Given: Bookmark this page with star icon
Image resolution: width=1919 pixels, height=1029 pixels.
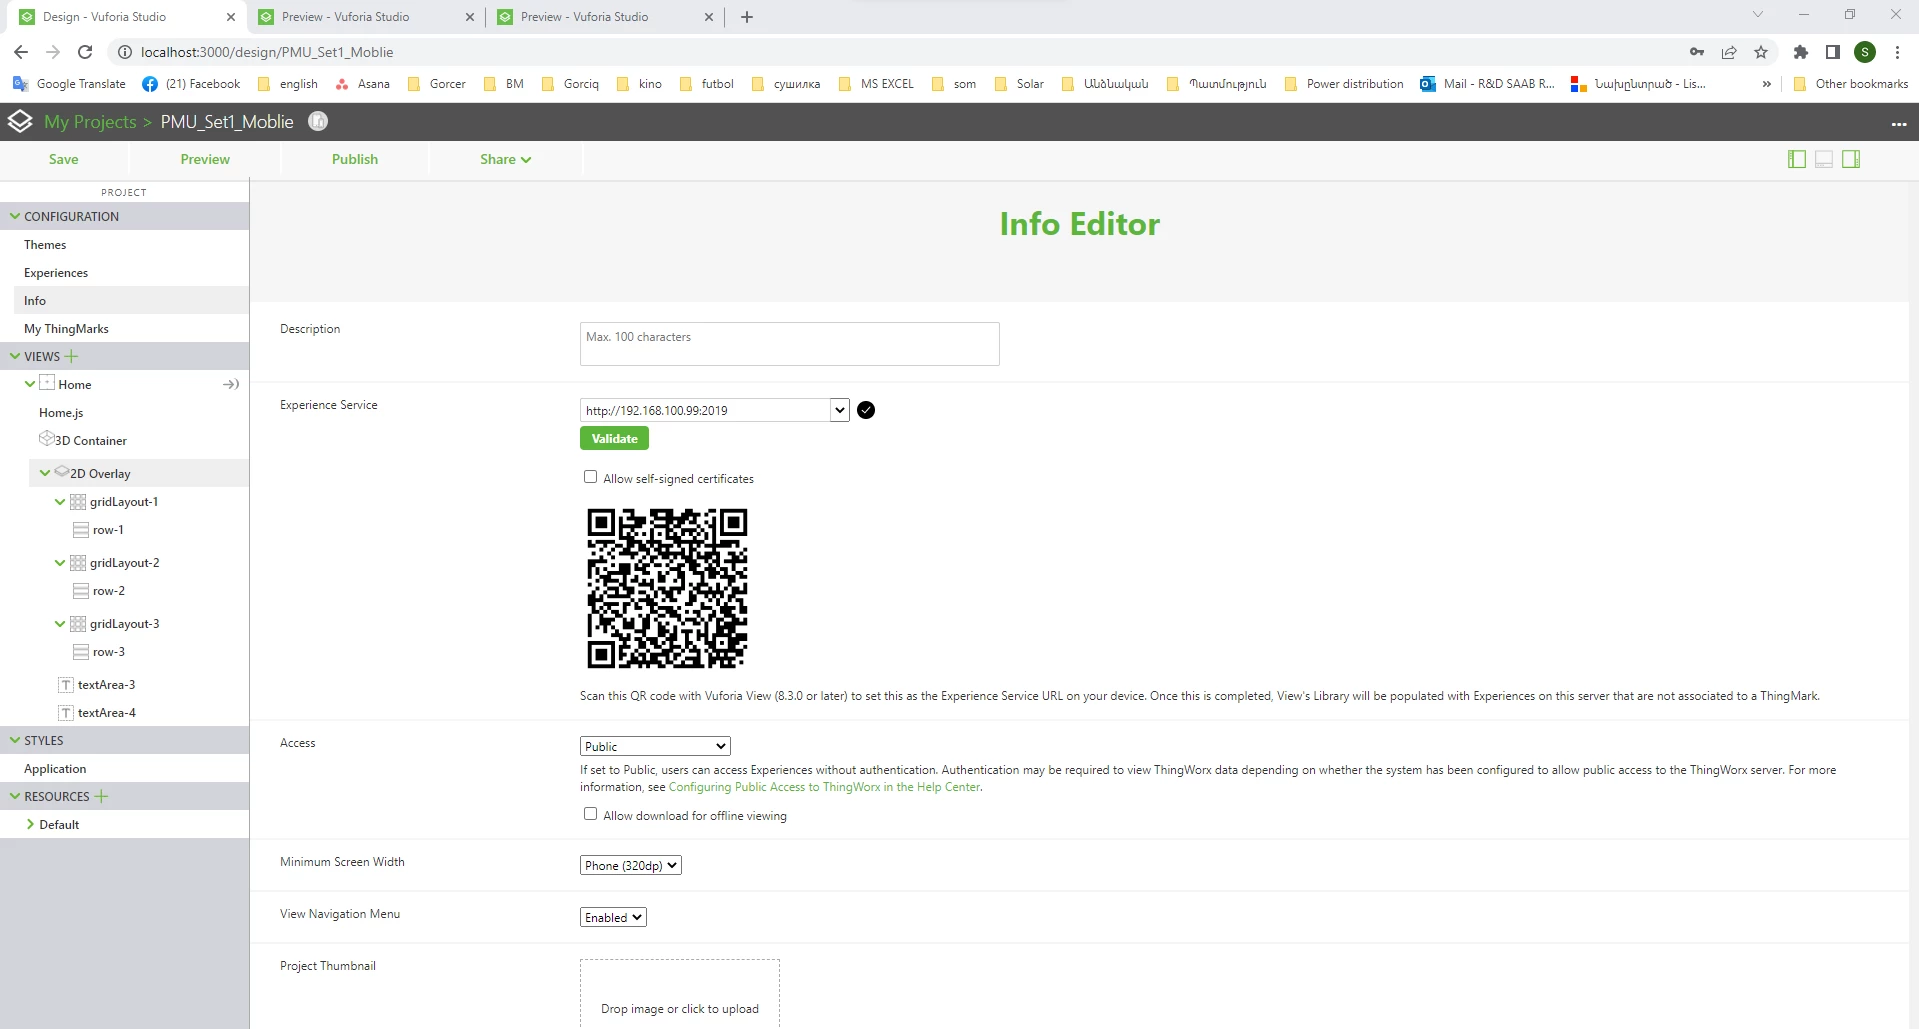Looking at the screenshot, I should point(1761,52).
